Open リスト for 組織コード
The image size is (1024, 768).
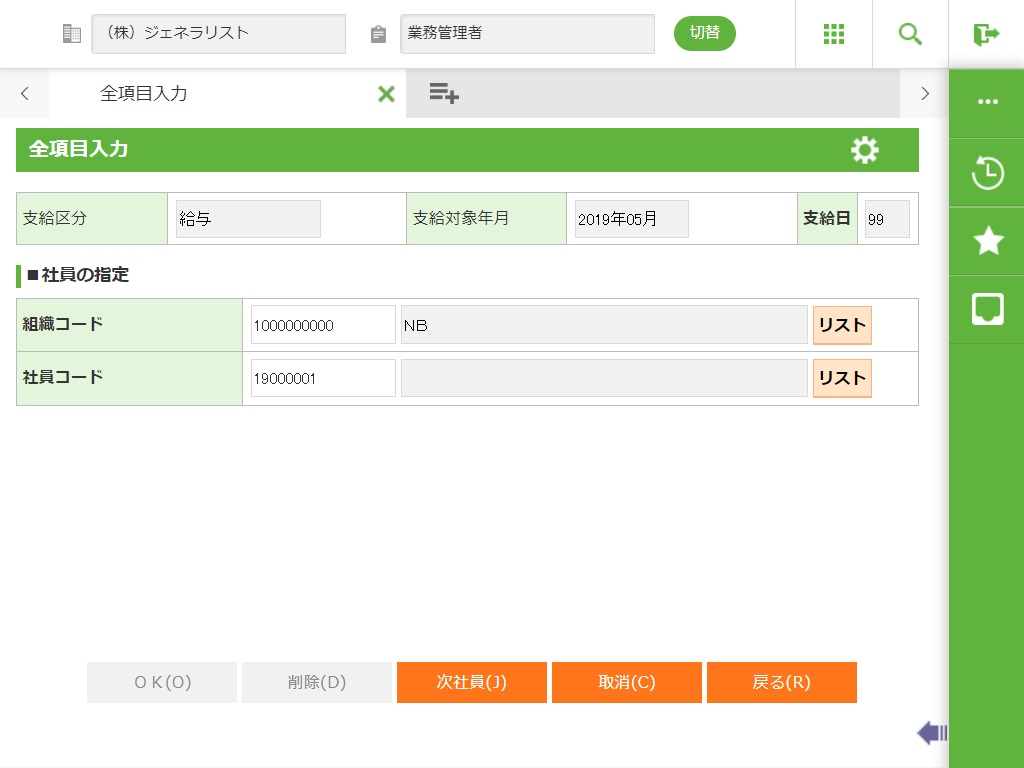(842, 325)
